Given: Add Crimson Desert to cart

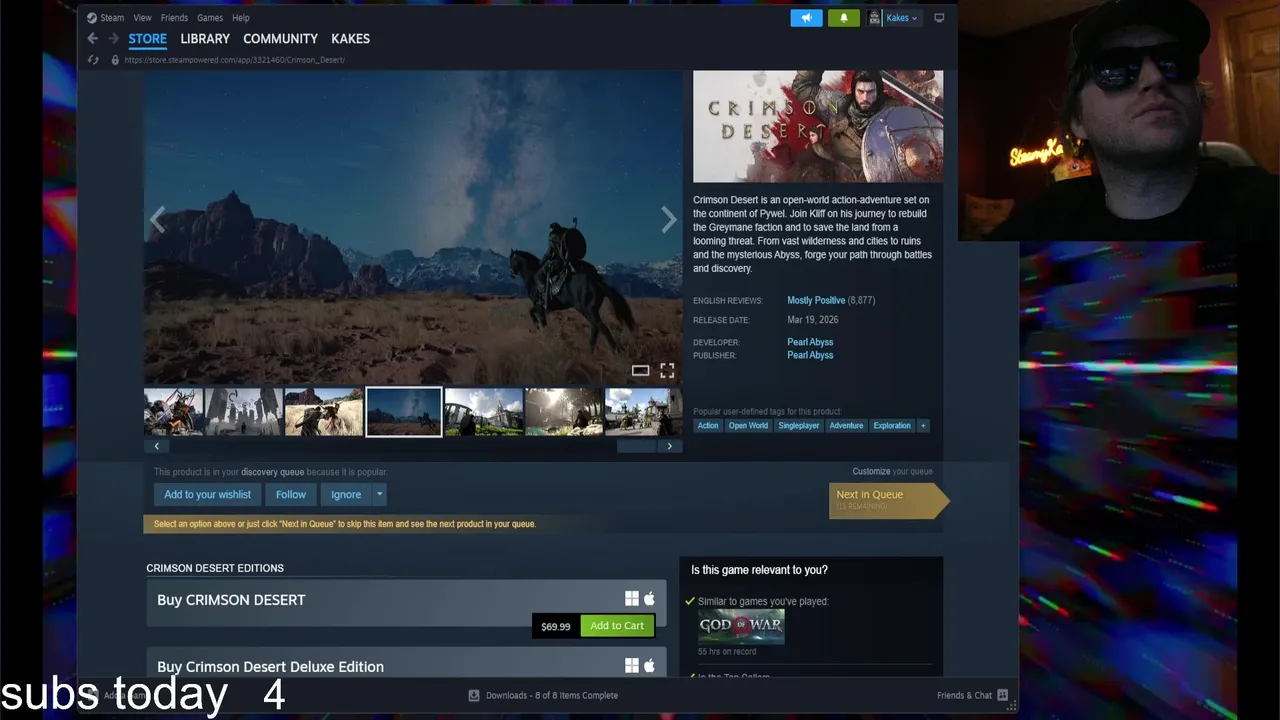Looking at the screenshot, I should pyautogui.click(x=617, y=626).
